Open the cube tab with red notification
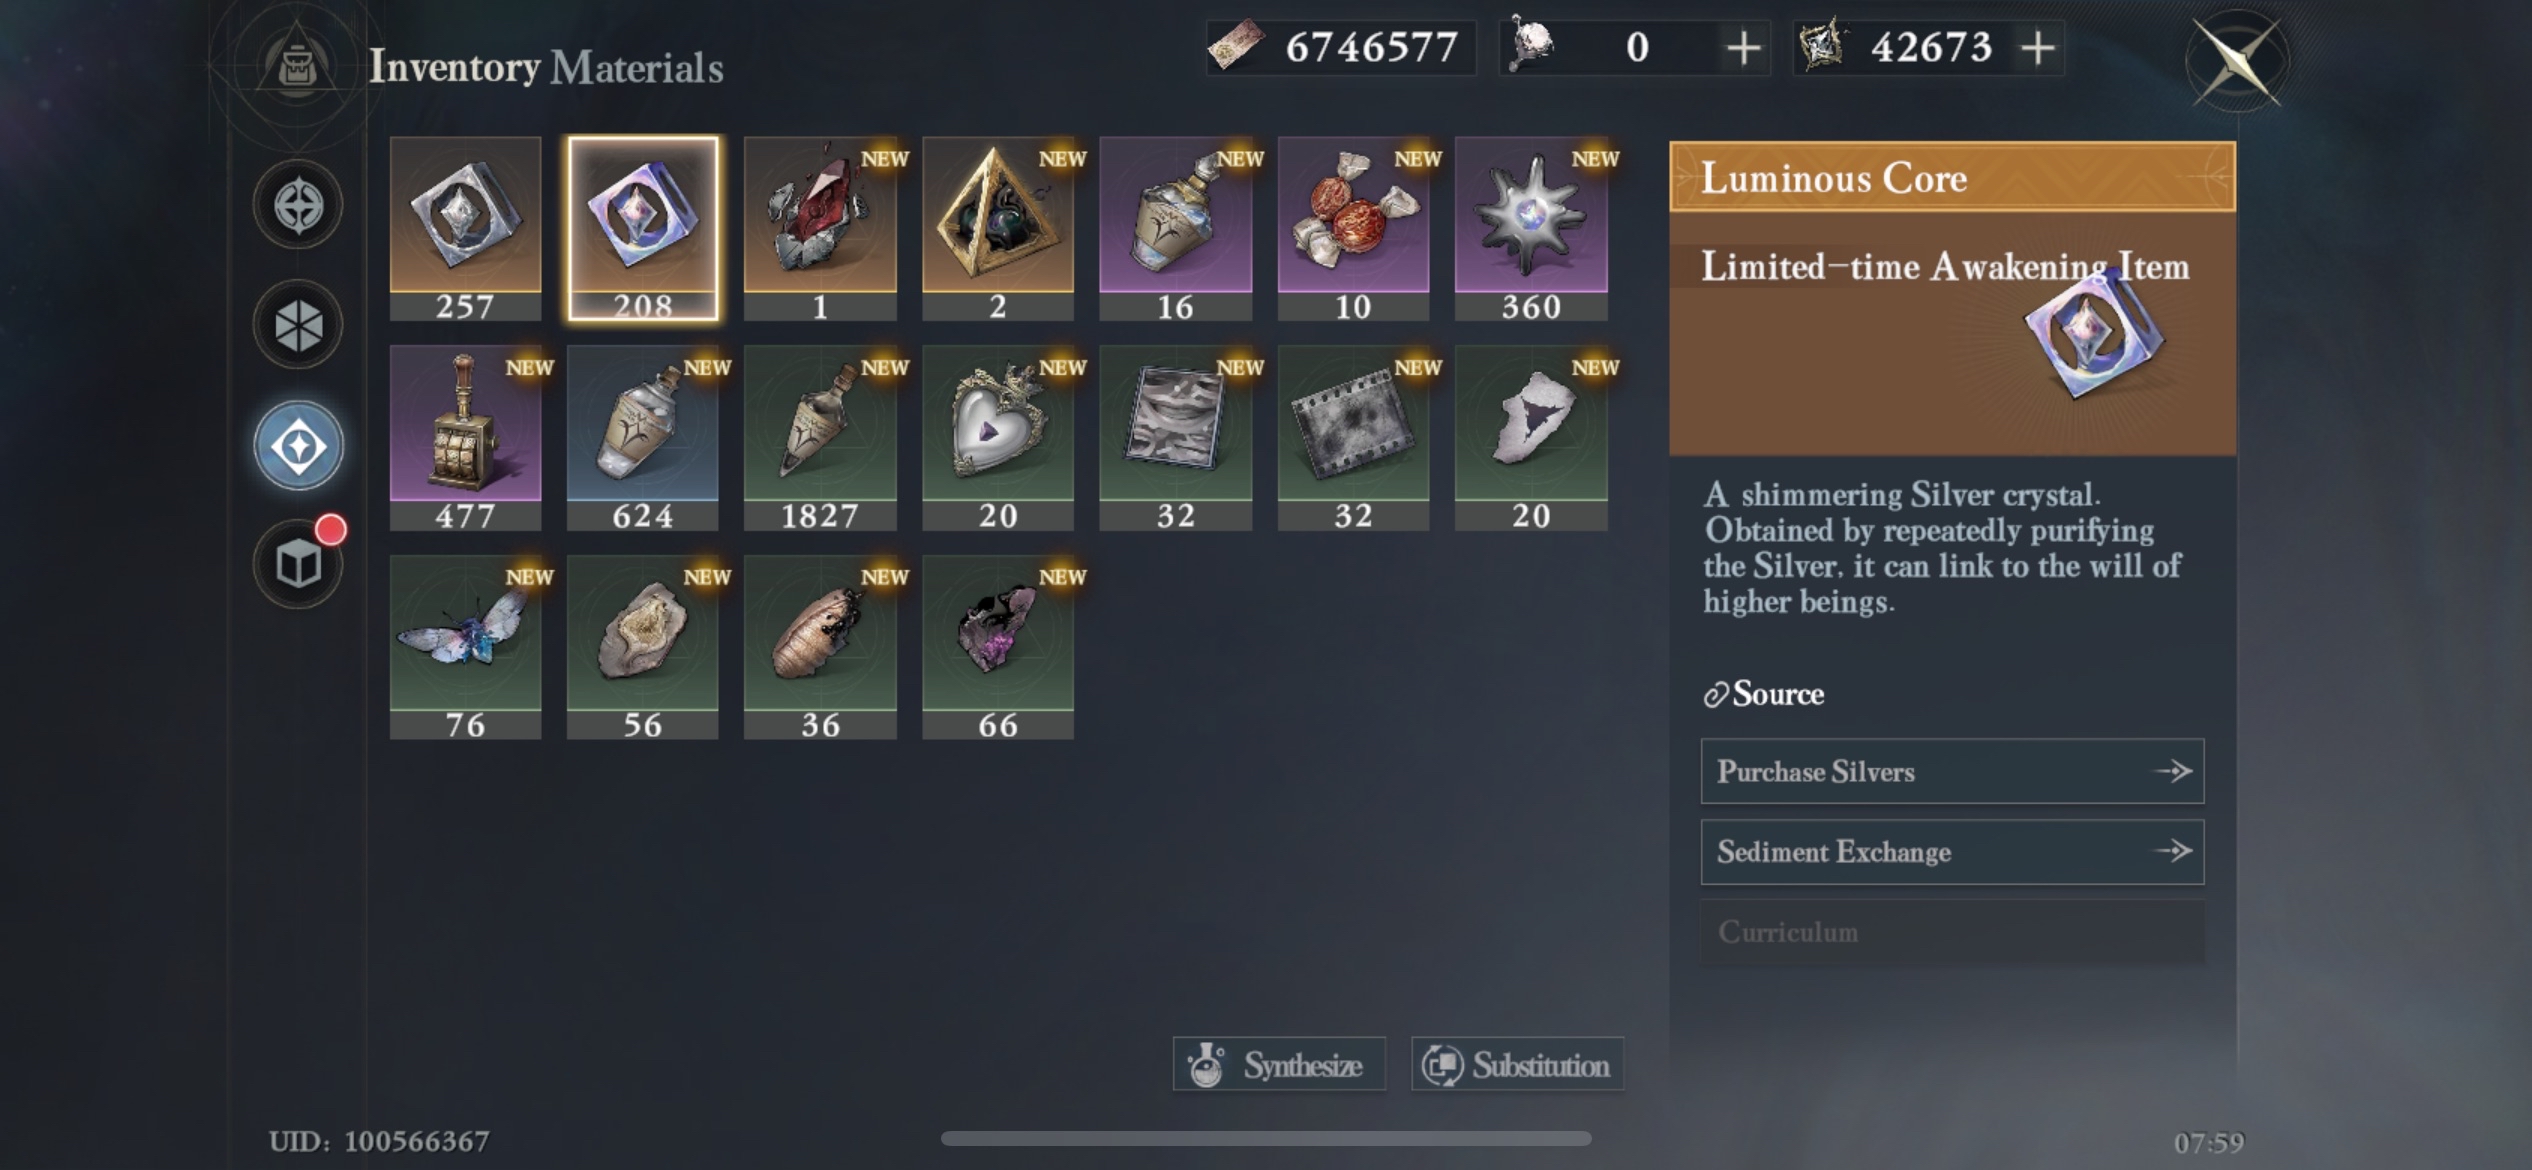The width and height of the screenshot is (2532, 1170). click(x=298, y=564)
